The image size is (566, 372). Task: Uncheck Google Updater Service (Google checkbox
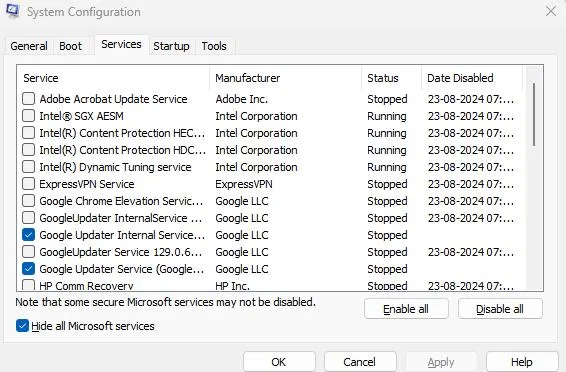pos(29,268)
